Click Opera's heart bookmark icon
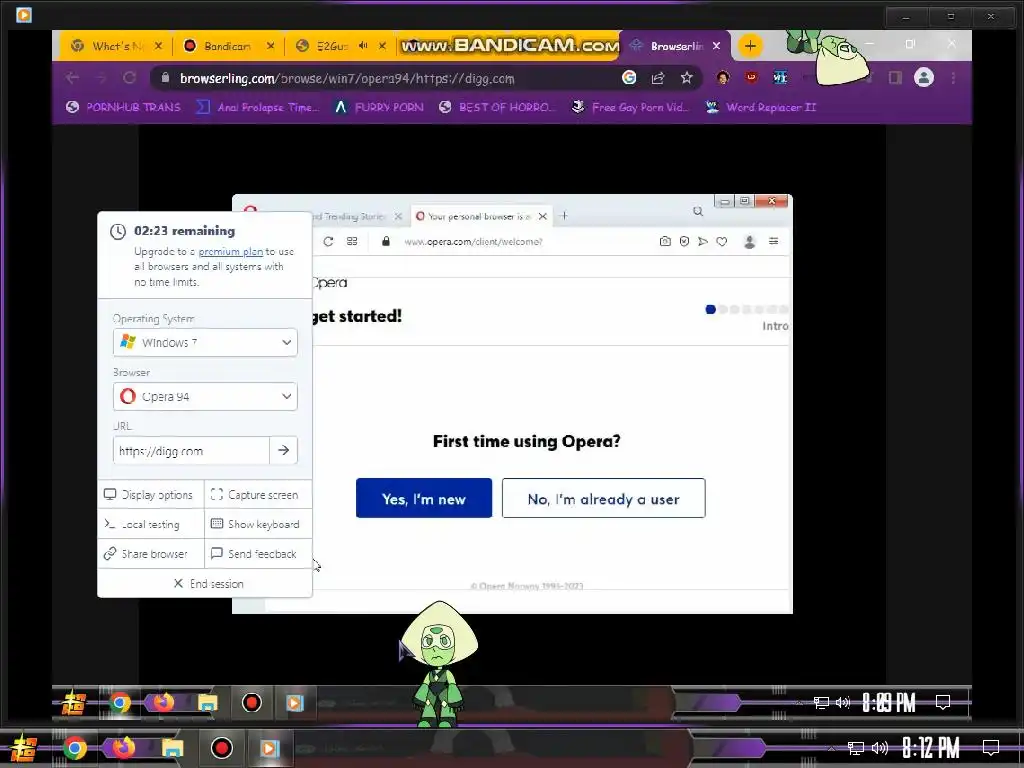This screenshot has height=768, width=1024. [722, 242]
